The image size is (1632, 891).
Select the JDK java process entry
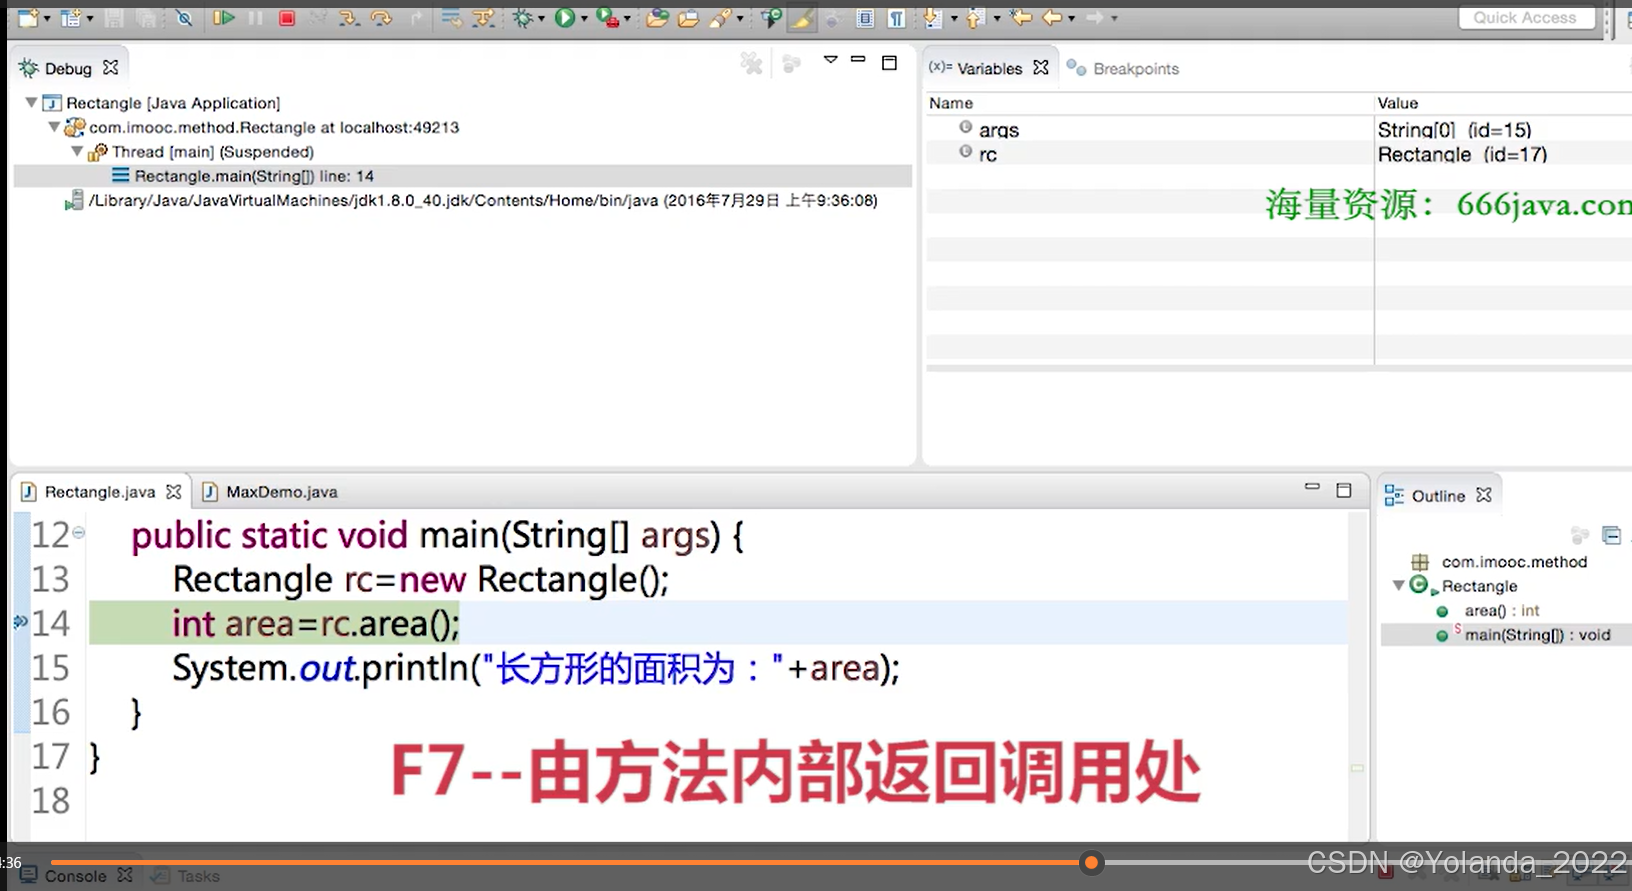(x=471, y=201)
